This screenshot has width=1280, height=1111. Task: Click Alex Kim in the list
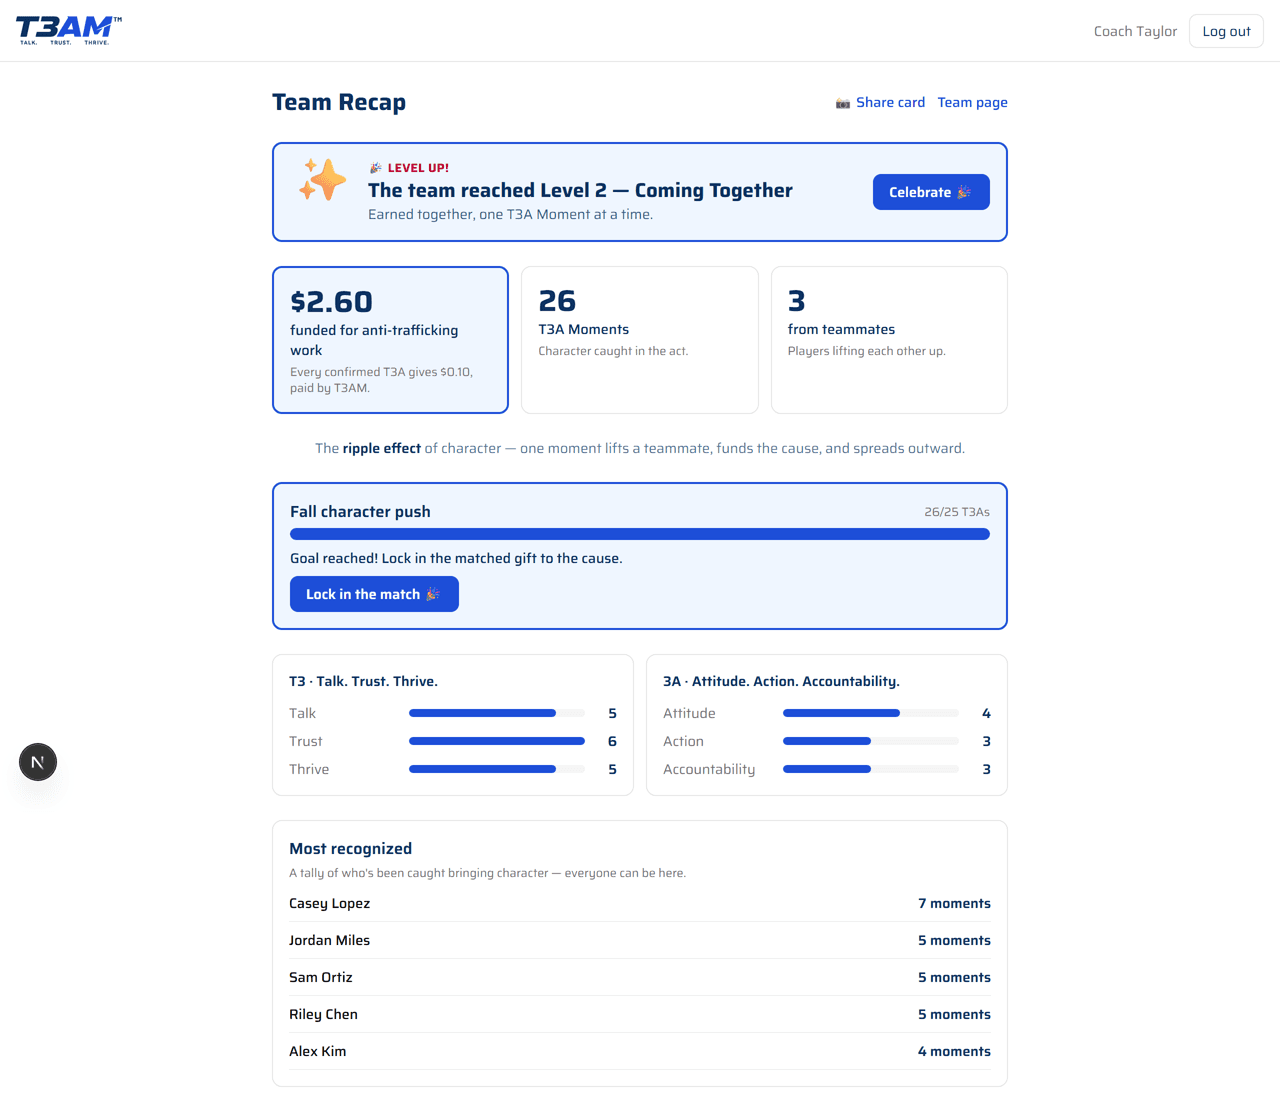tap(317, 1051)
